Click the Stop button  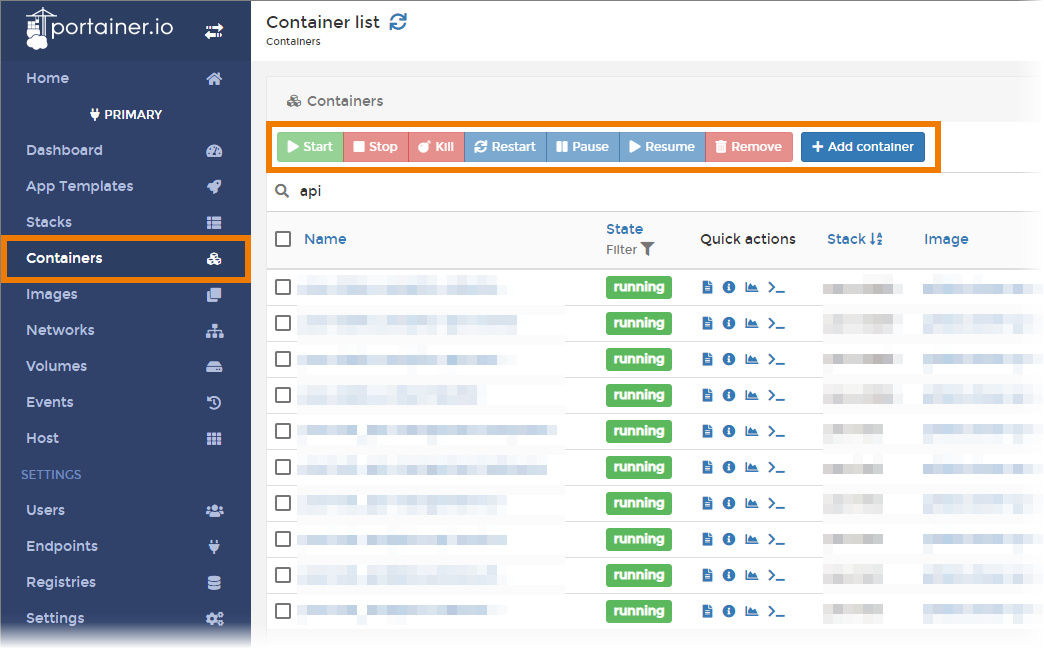(376, 146)
